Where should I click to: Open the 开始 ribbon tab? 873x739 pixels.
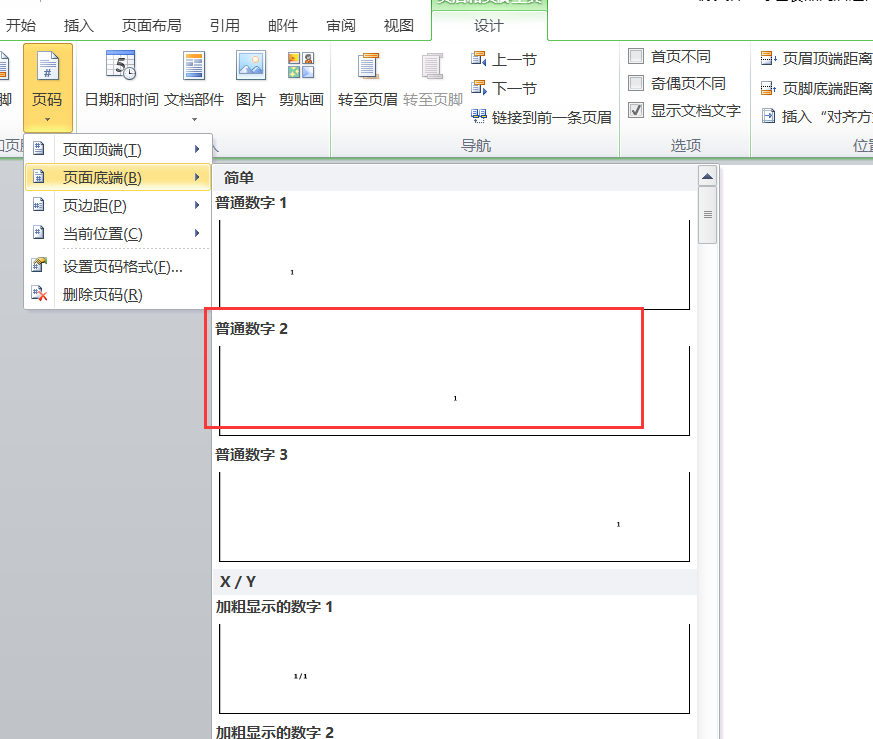pos(21,26)
